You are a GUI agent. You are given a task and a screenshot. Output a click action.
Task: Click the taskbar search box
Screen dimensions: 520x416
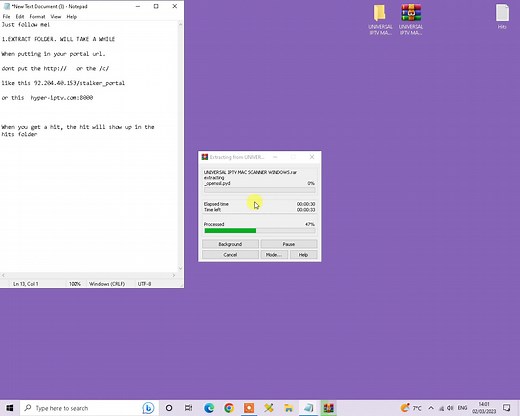coord(88,408)
